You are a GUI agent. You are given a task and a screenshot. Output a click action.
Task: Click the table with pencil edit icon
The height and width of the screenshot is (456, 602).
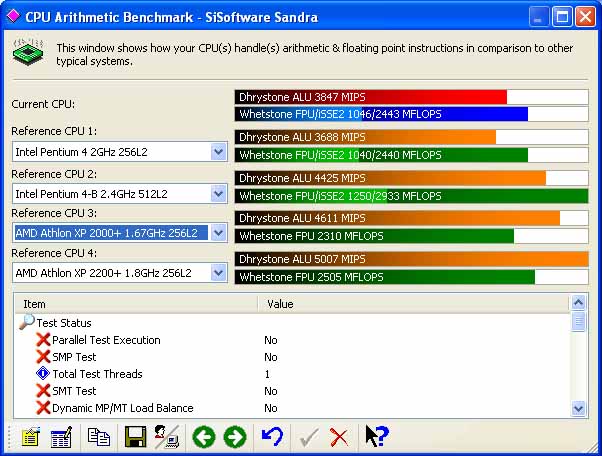coord(61,437)
